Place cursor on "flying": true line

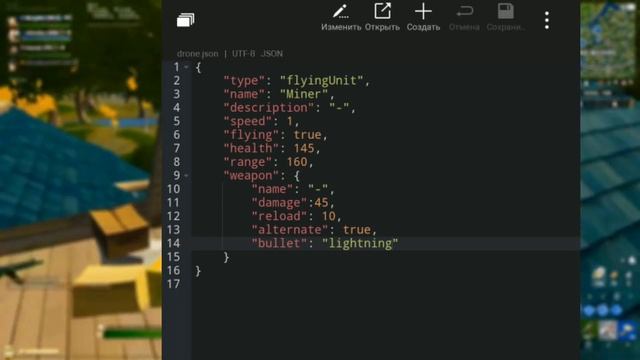(x=276, y=135)
